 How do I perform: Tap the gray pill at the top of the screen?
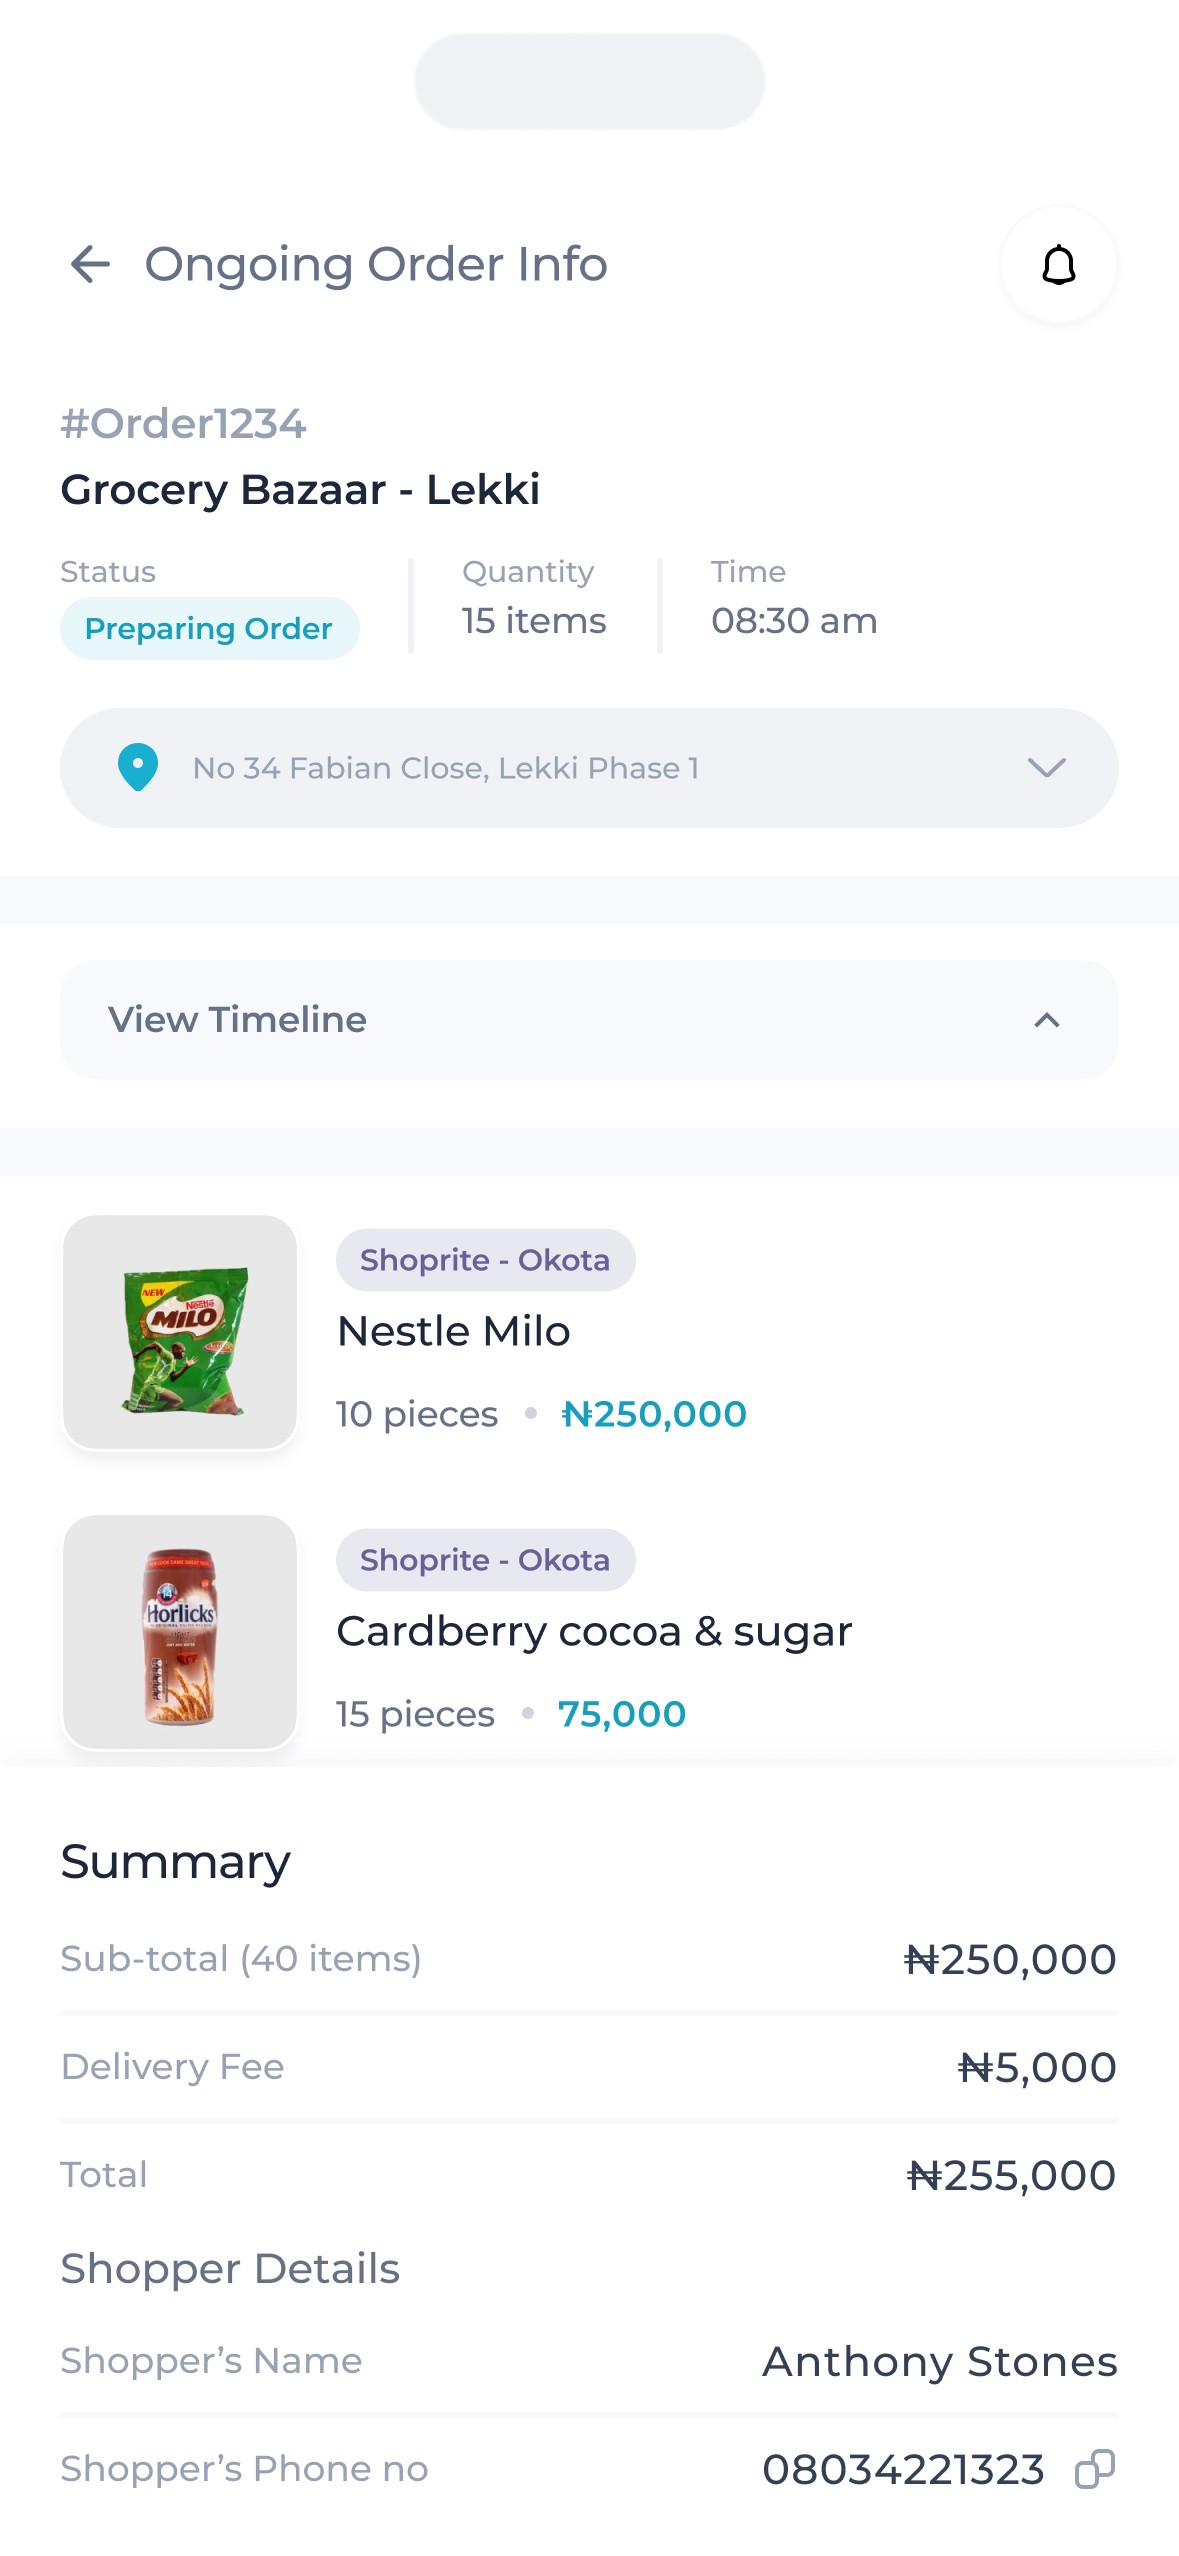point(589,81)
